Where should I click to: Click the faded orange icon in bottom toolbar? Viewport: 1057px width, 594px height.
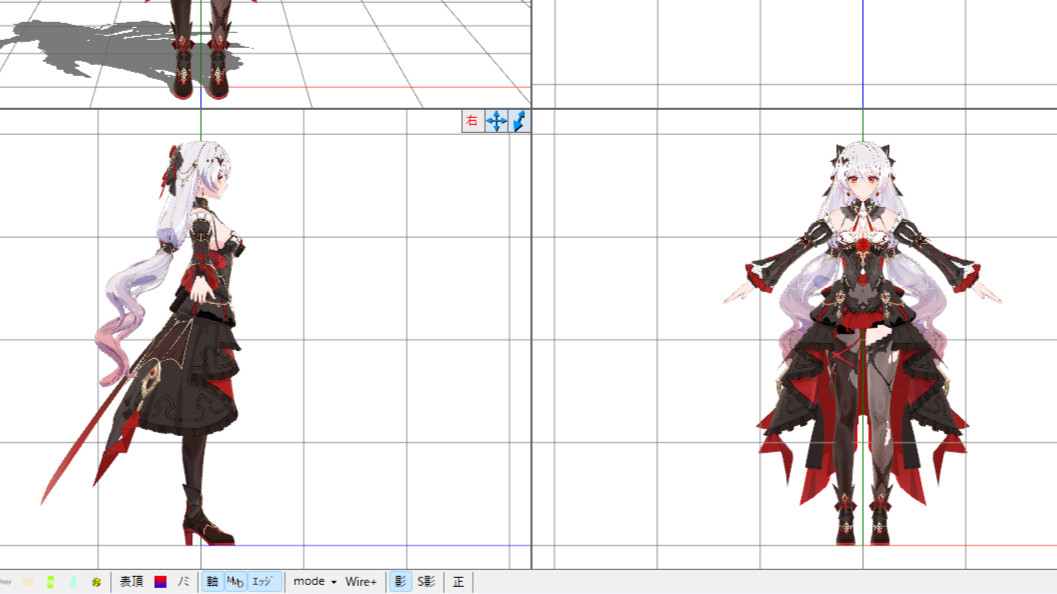pyautogui.click(x=27, y=581)
